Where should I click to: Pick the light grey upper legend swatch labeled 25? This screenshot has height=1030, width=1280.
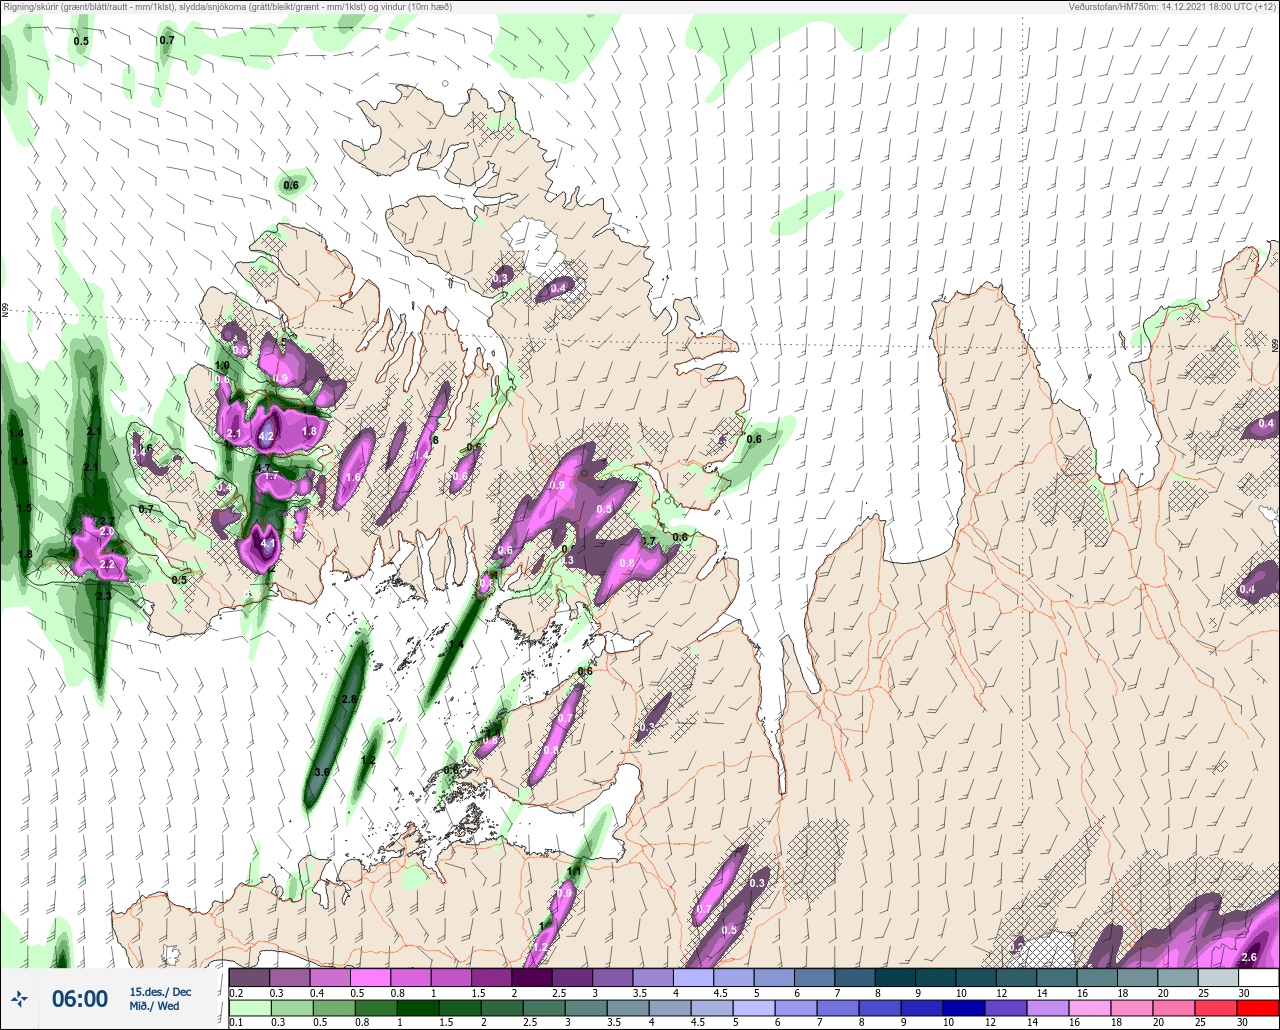pos(1218,977)
